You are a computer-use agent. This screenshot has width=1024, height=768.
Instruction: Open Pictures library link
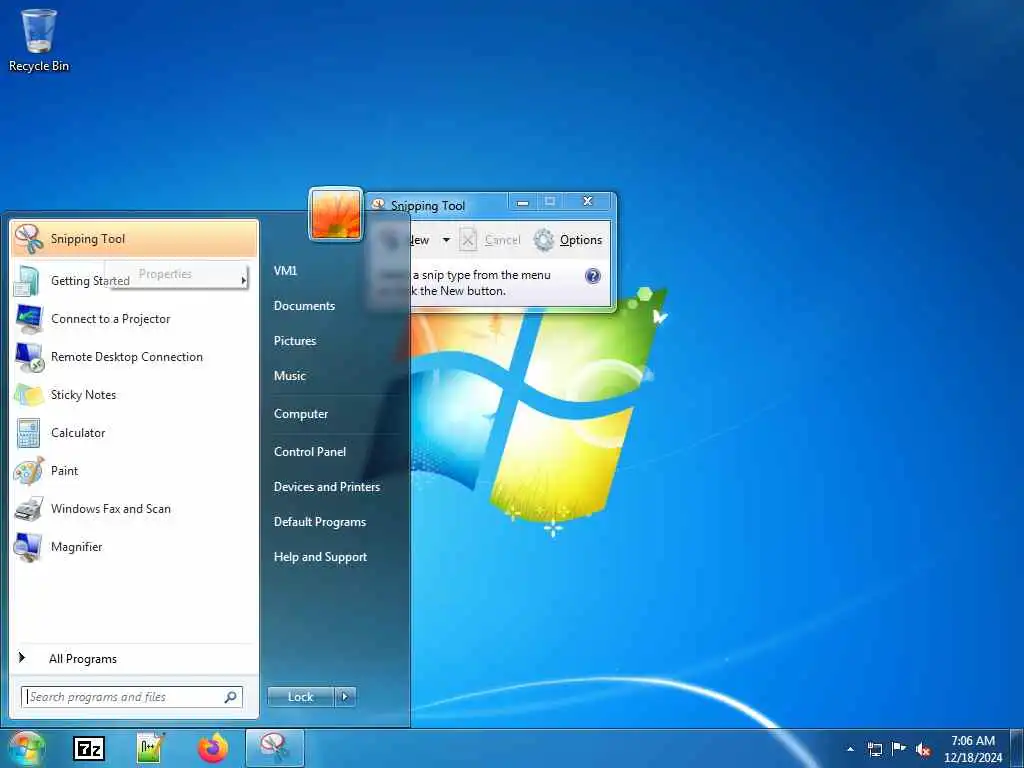295,341
